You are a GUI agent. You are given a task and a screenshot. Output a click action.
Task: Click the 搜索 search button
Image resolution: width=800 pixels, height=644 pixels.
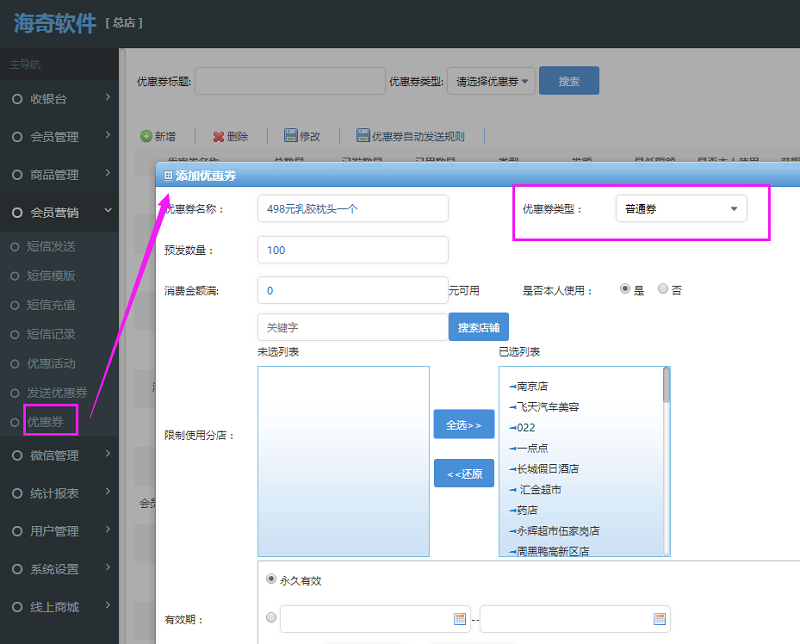[569, 80]
